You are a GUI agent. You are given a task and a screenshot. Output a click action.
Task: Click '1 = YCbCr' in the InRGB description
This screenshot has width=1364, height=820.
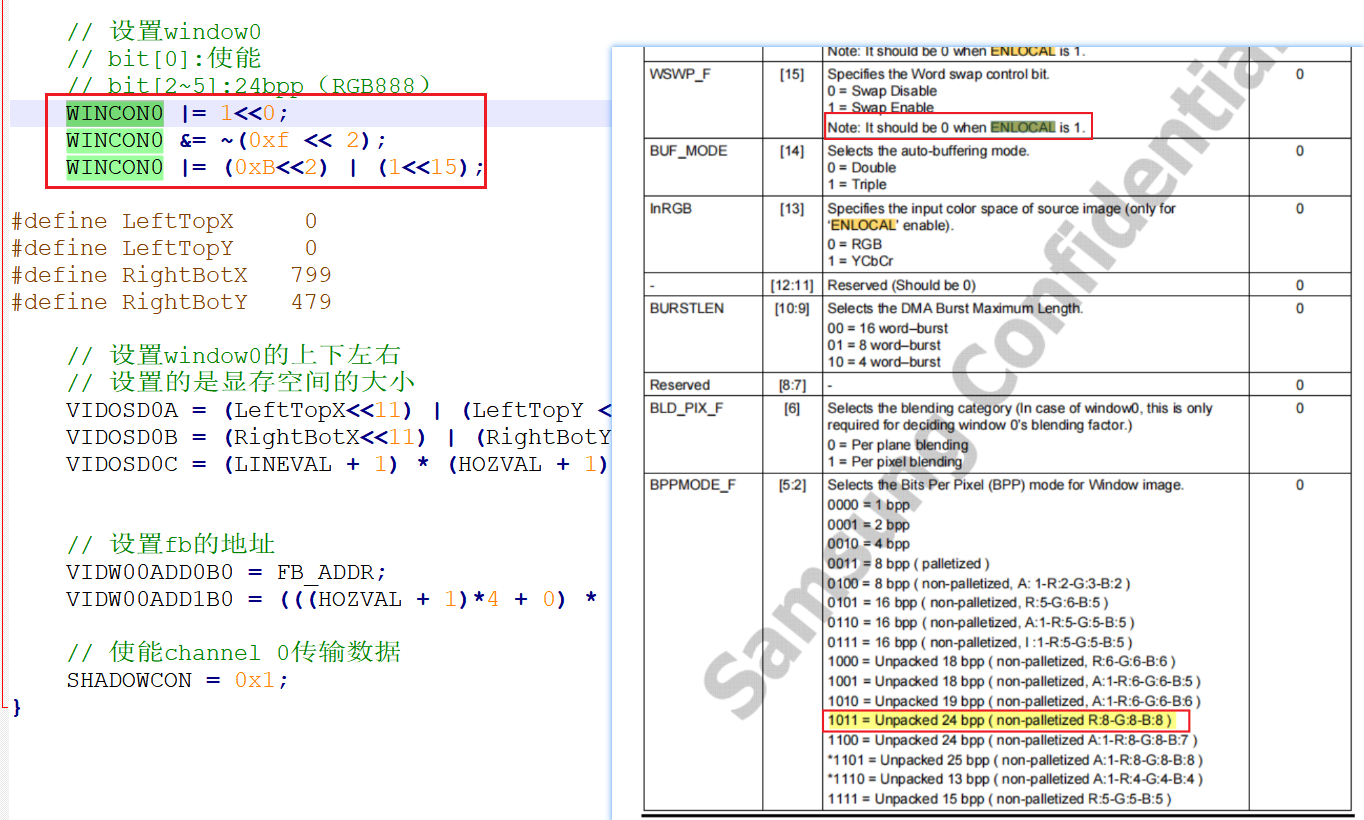(861, 261)
